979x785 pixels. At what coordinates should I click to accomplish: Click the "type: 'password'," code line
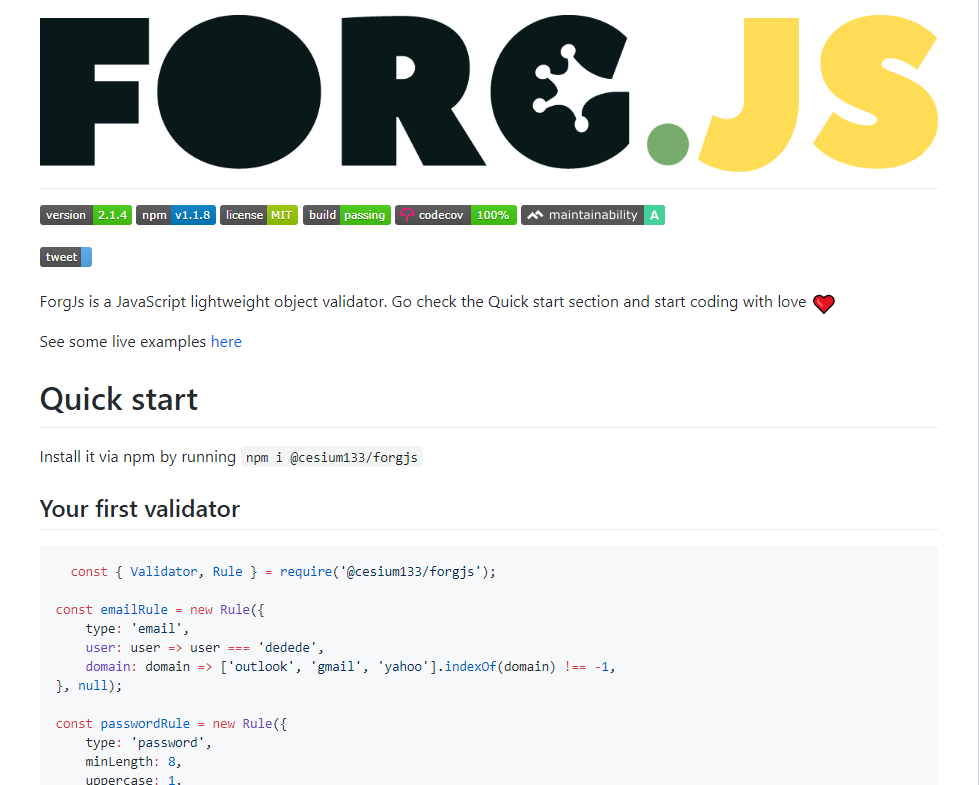[149, 743]
